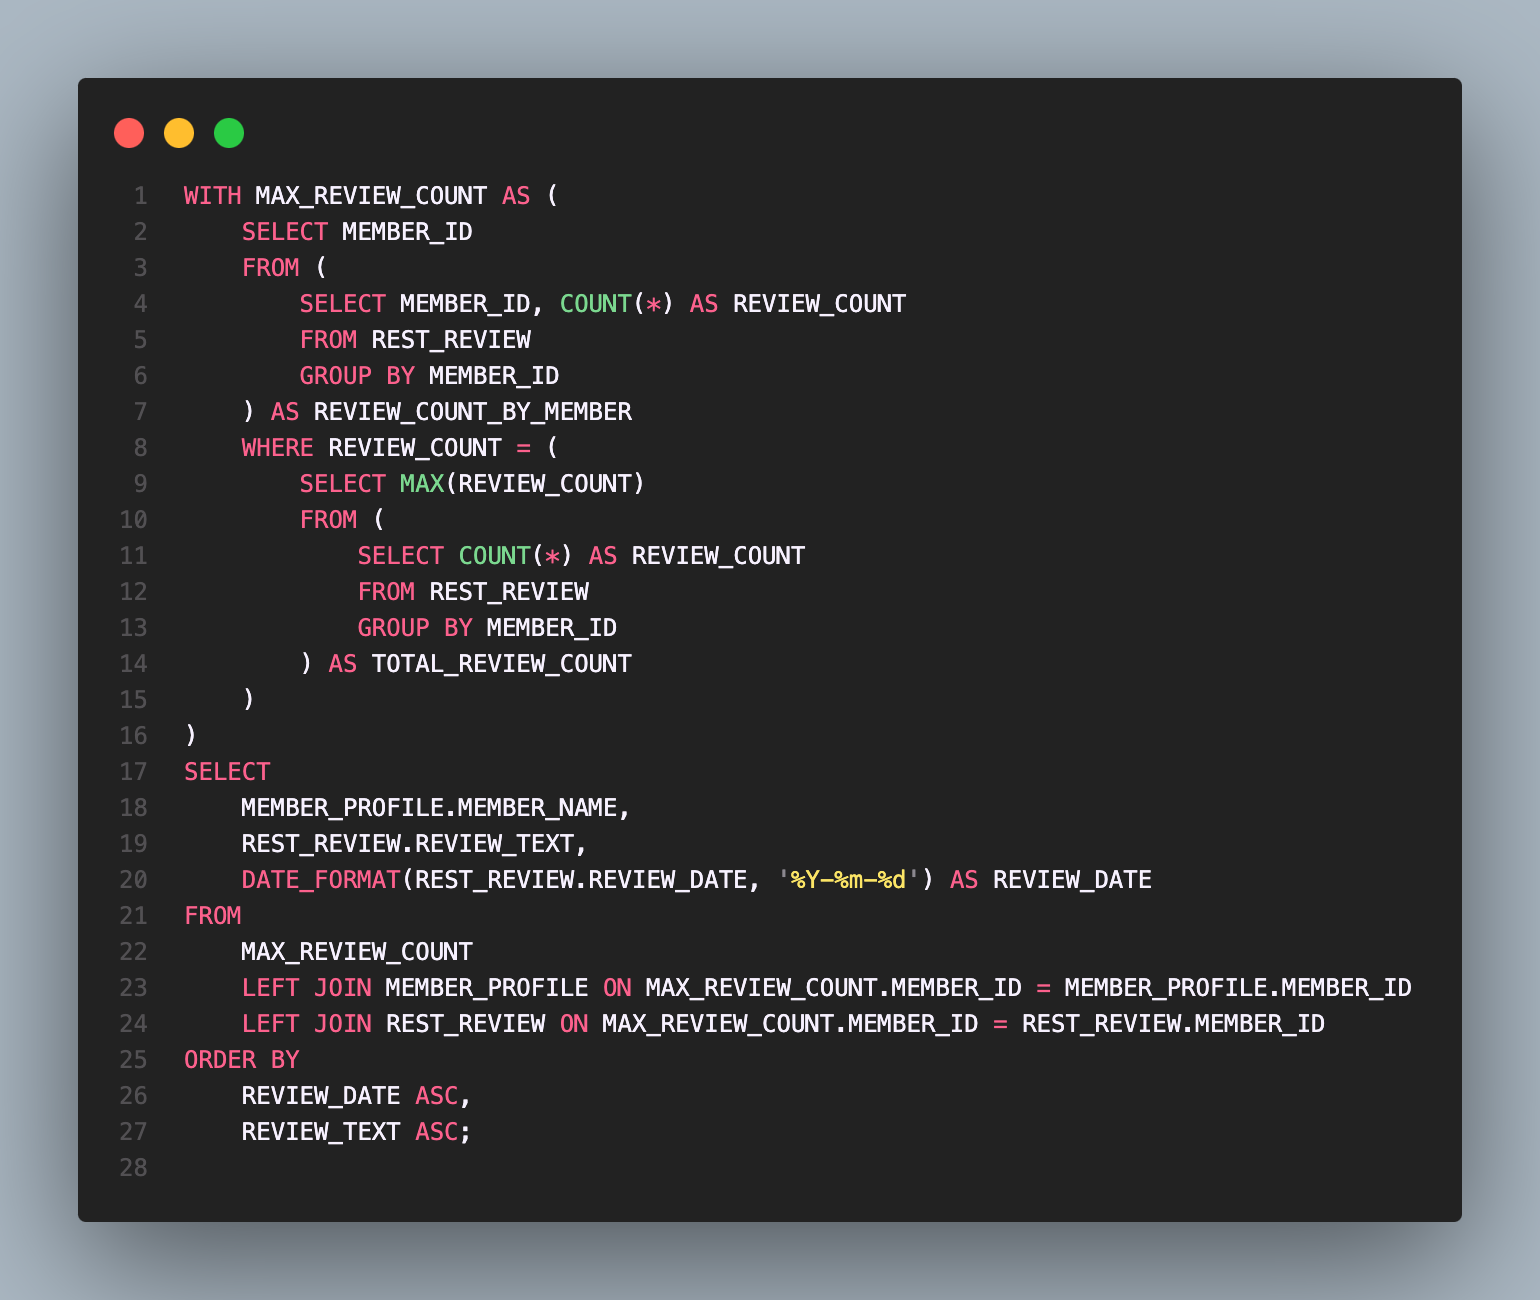Click LEFT JOIN on line 23
Image resolution: width=1540 pixels, height=1300 pixels.
coord(306,988)
